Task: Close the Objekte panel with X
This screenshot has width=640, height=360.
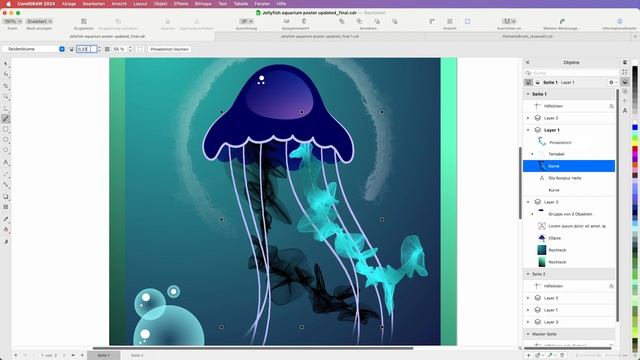Action: [x=527, y=62]
